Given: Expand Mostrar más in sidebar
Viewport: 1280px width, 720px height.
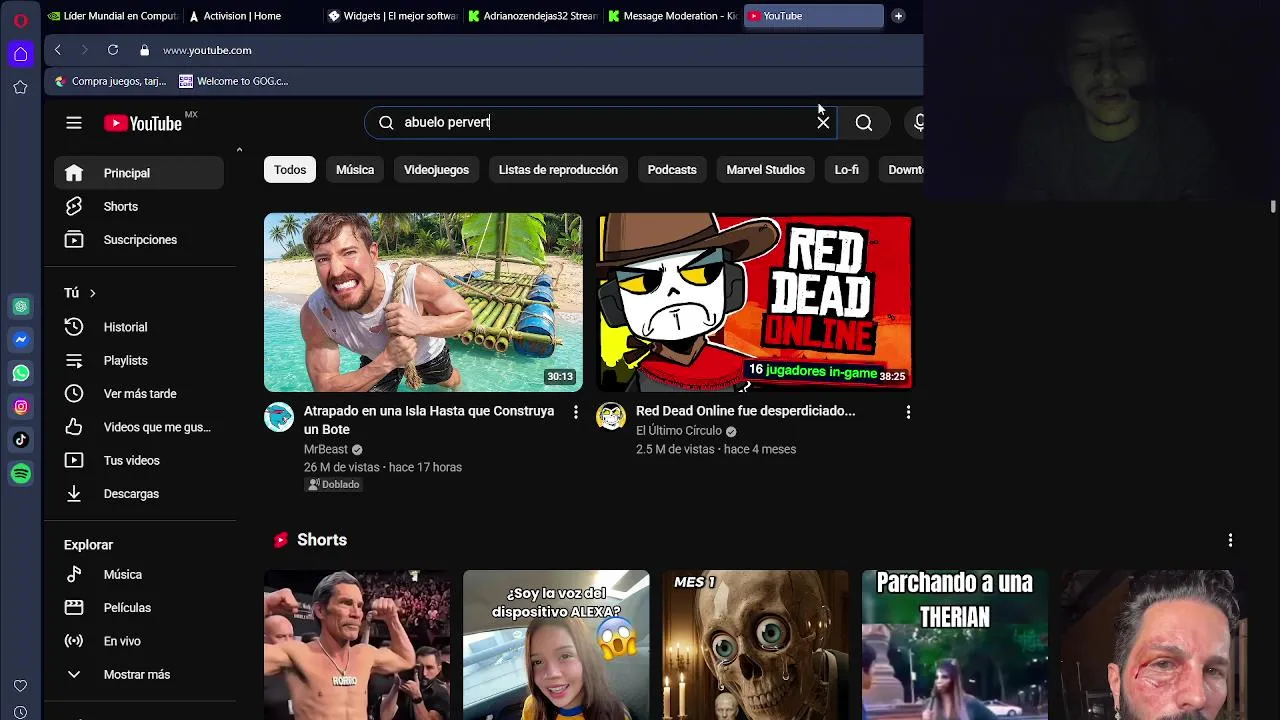Looking at the screenshot, I should pyautogui.click(x=139, y=675).
